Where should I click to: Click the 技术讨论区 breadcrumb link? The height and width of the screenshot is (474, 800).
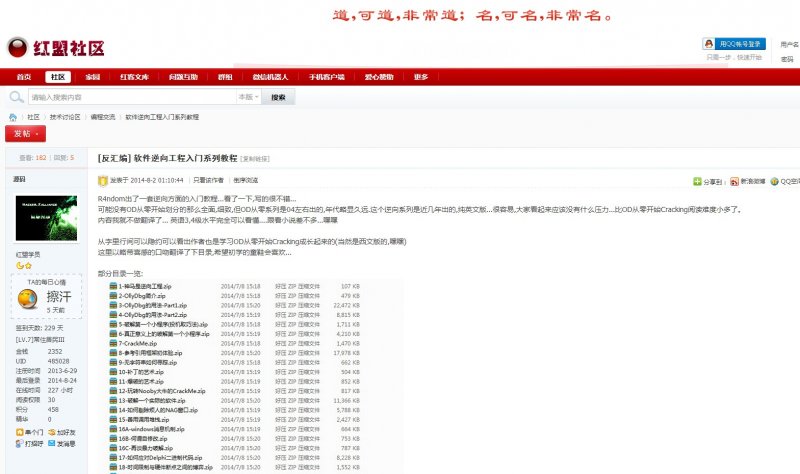(65, 117)
